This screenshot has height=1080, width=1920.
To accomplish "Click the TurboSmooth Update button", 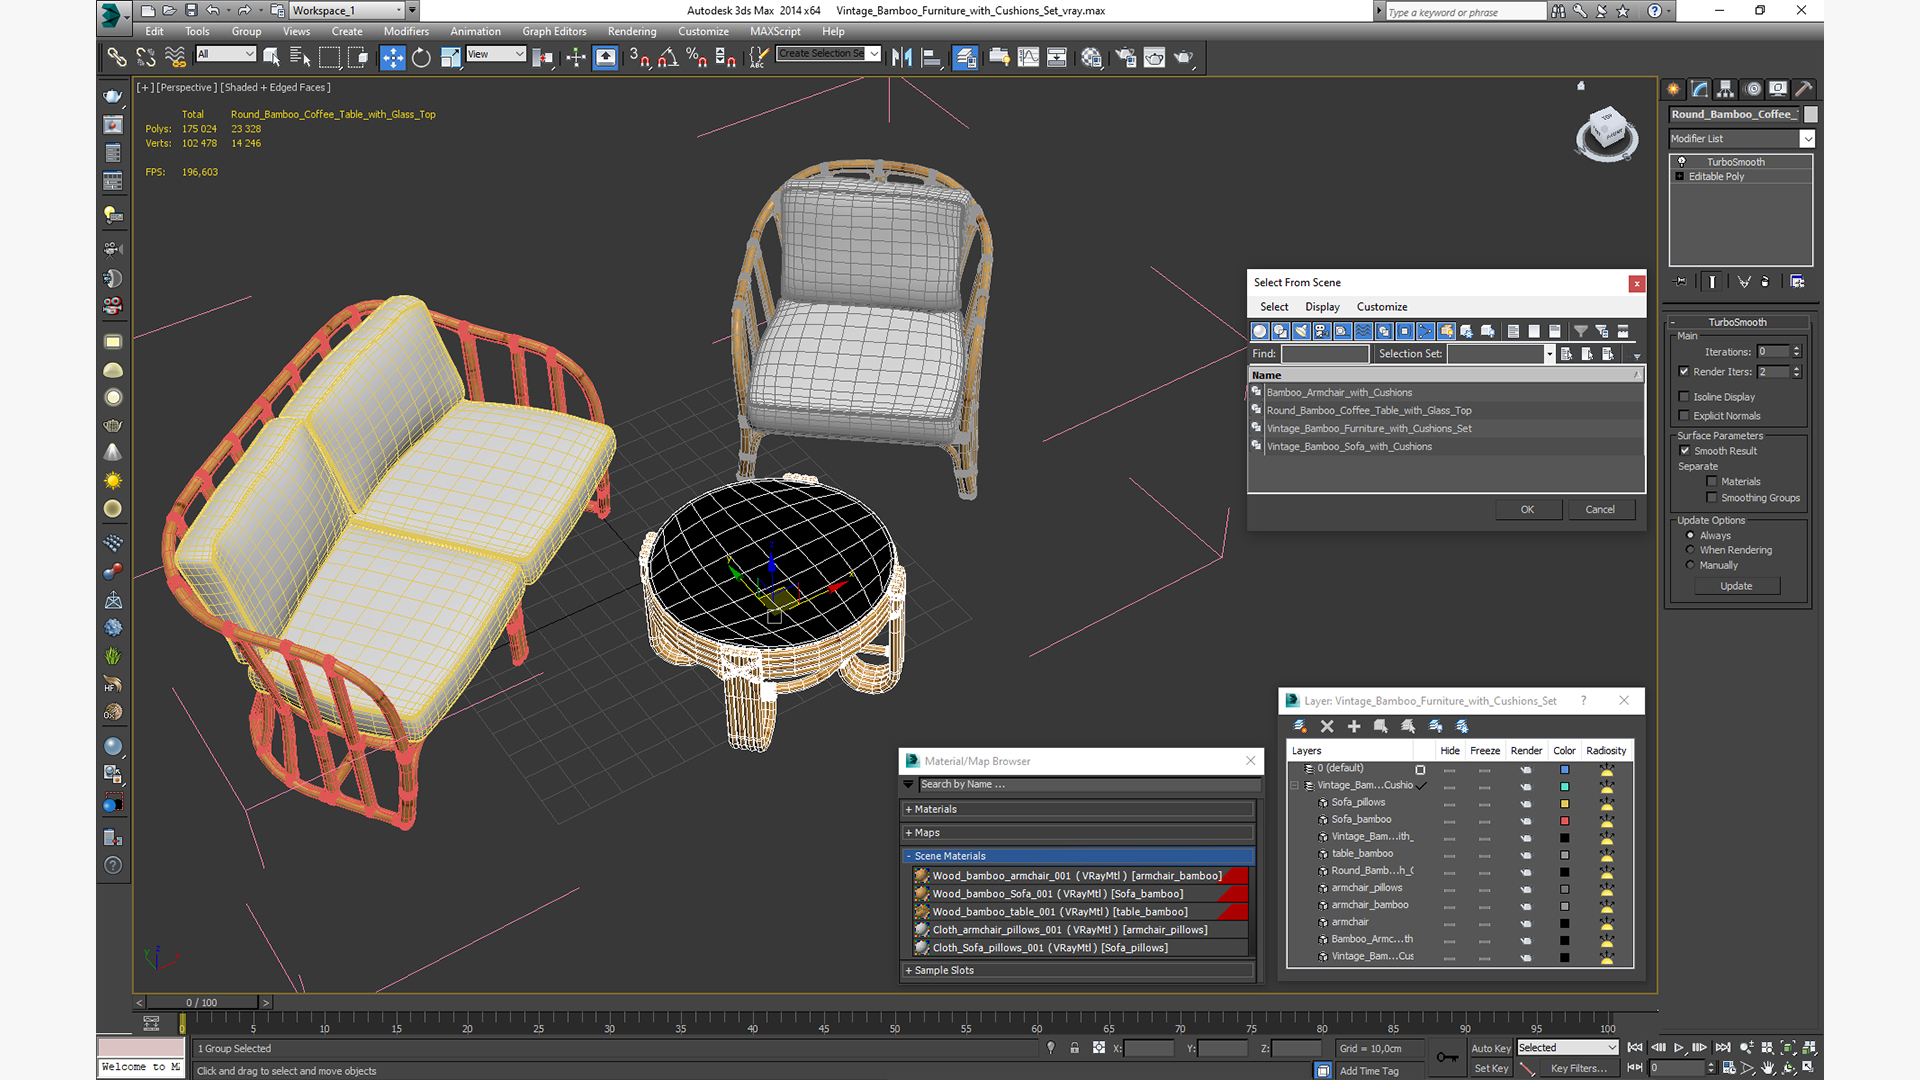I will pyautogui.click(x=1736, y=586).
